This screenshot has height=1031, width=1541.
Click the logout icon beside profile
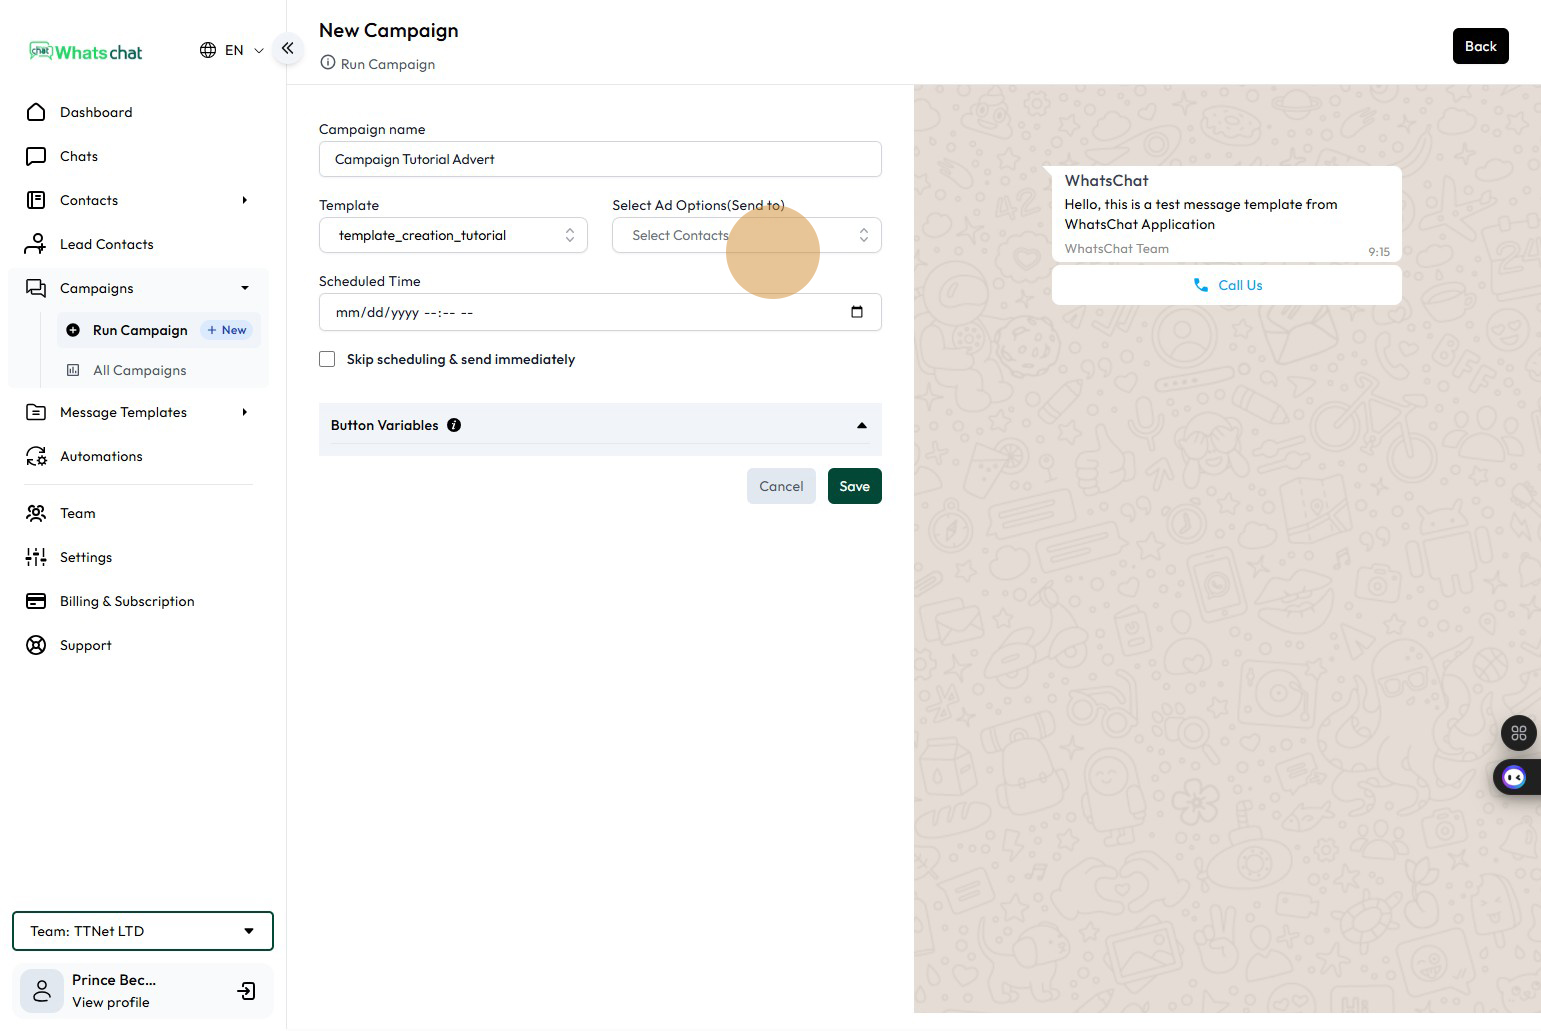point(246,991)
